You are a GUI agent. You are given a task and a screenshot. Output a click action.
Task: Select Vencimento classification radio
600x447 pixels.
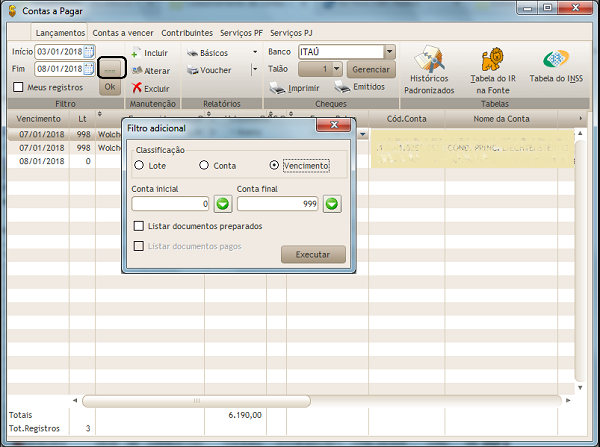tap(274, 165)
